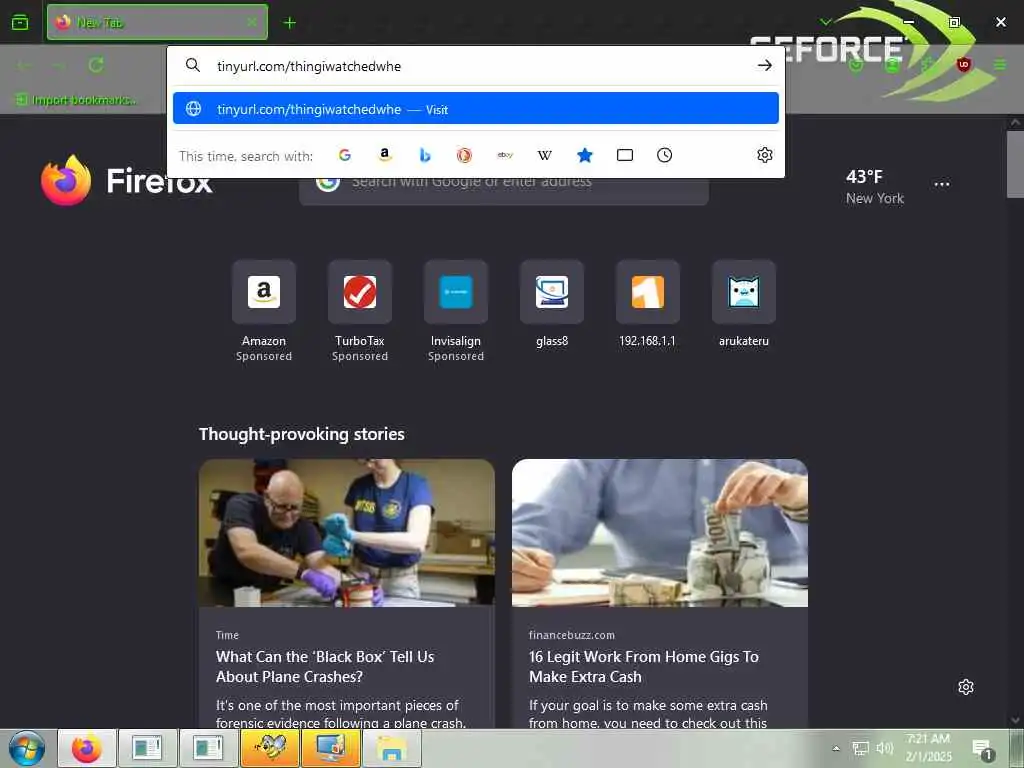Open '16 Legit Work From Home Gigs' headline
This screenshot has height=768, width=1024.
tap(644, 667)
